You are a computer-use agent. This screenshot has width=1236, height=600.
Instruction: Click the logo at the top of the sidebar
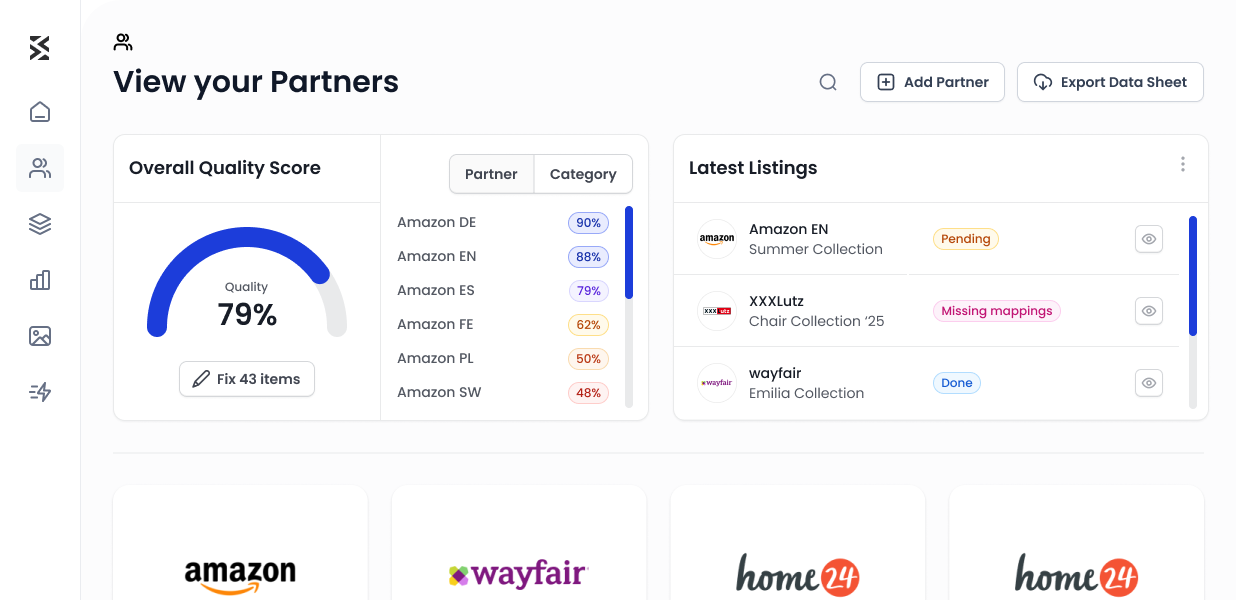click(x=40, y=47)
